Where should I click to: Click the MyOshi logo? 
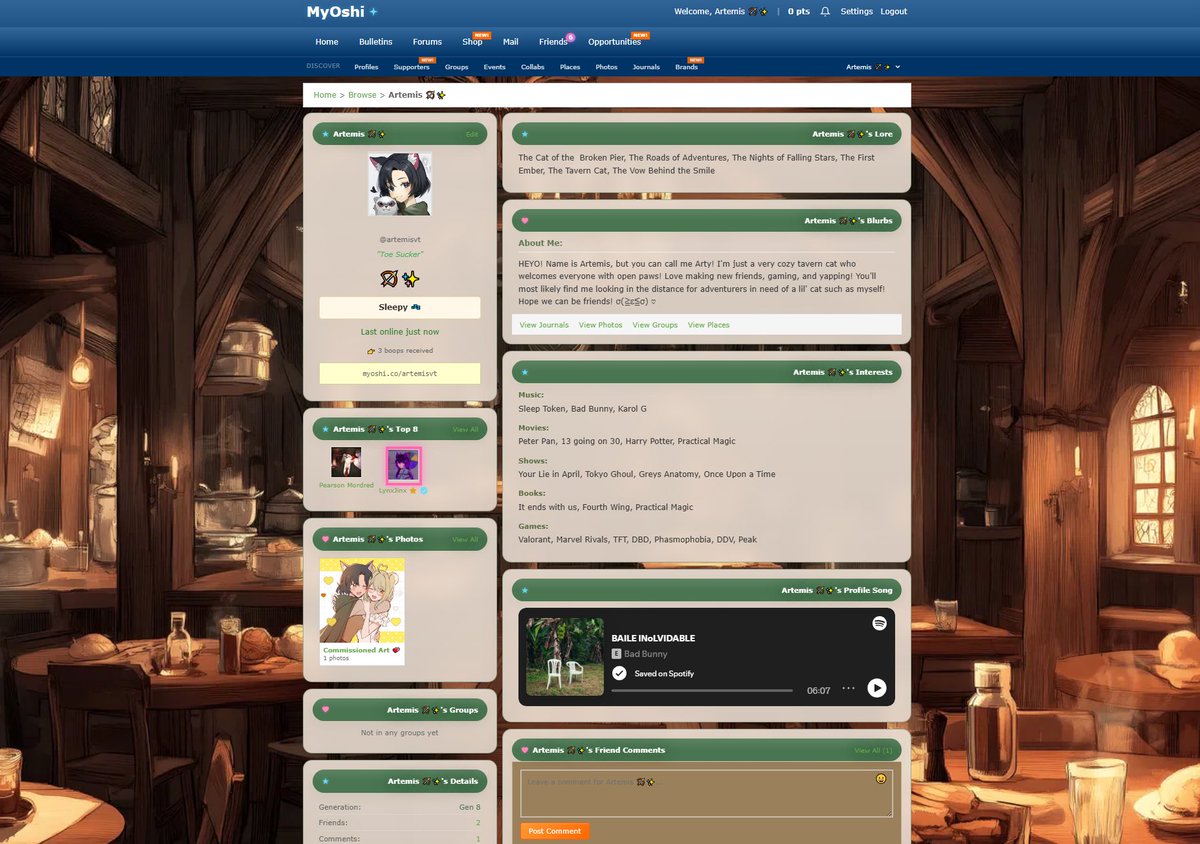(342, 12)
